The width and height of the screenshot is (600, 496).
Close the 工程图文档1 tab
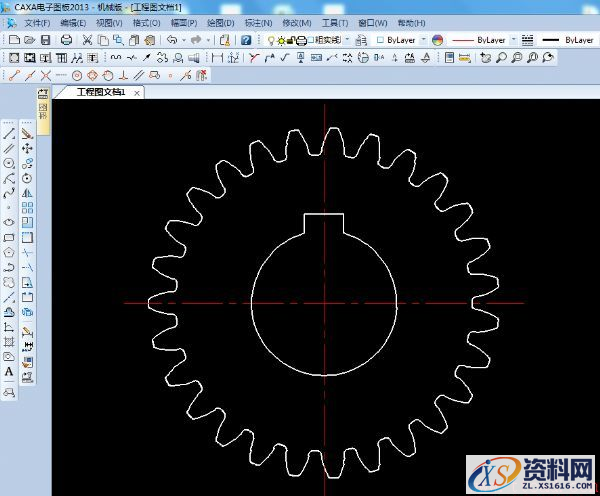click(137, 92)
